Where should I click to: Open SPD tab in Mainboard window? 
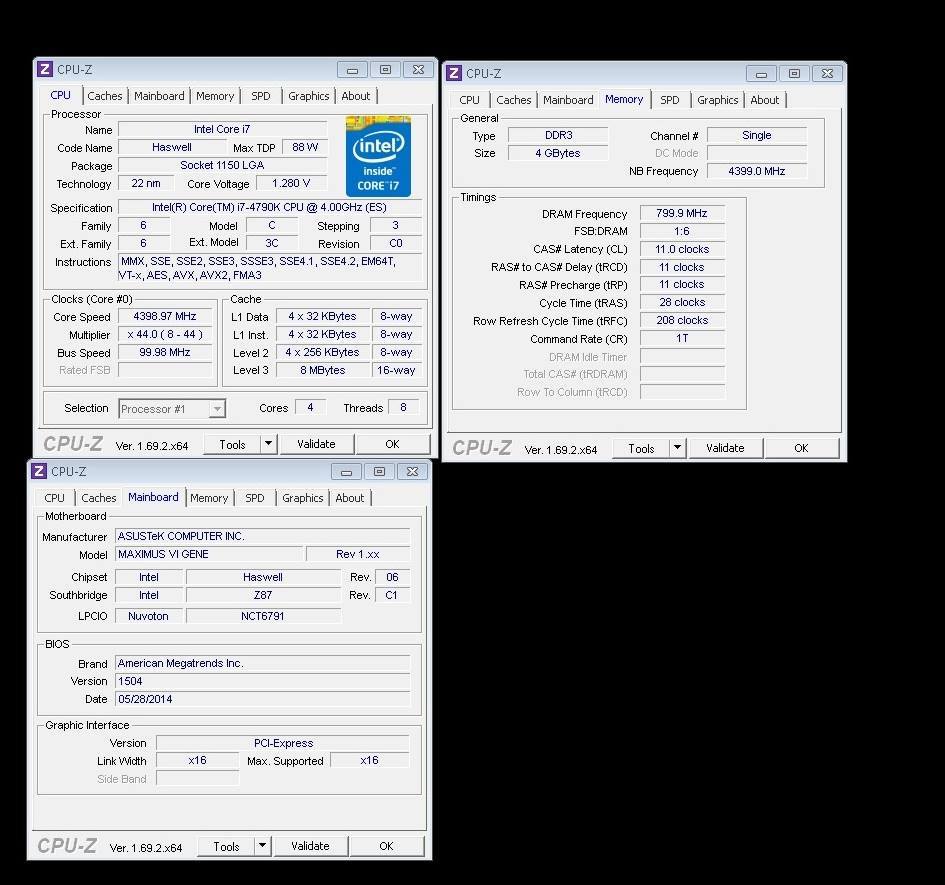254,498
